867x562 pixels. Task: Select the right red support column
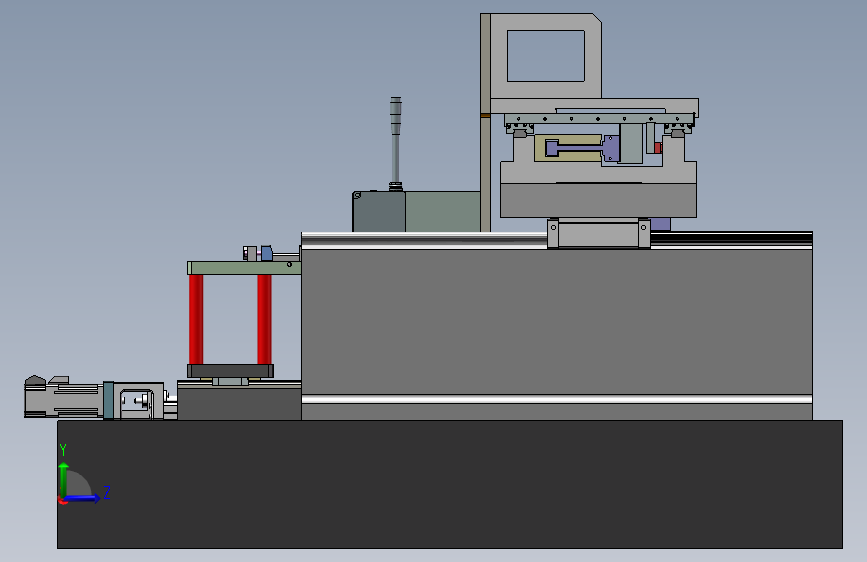point(264,319)
